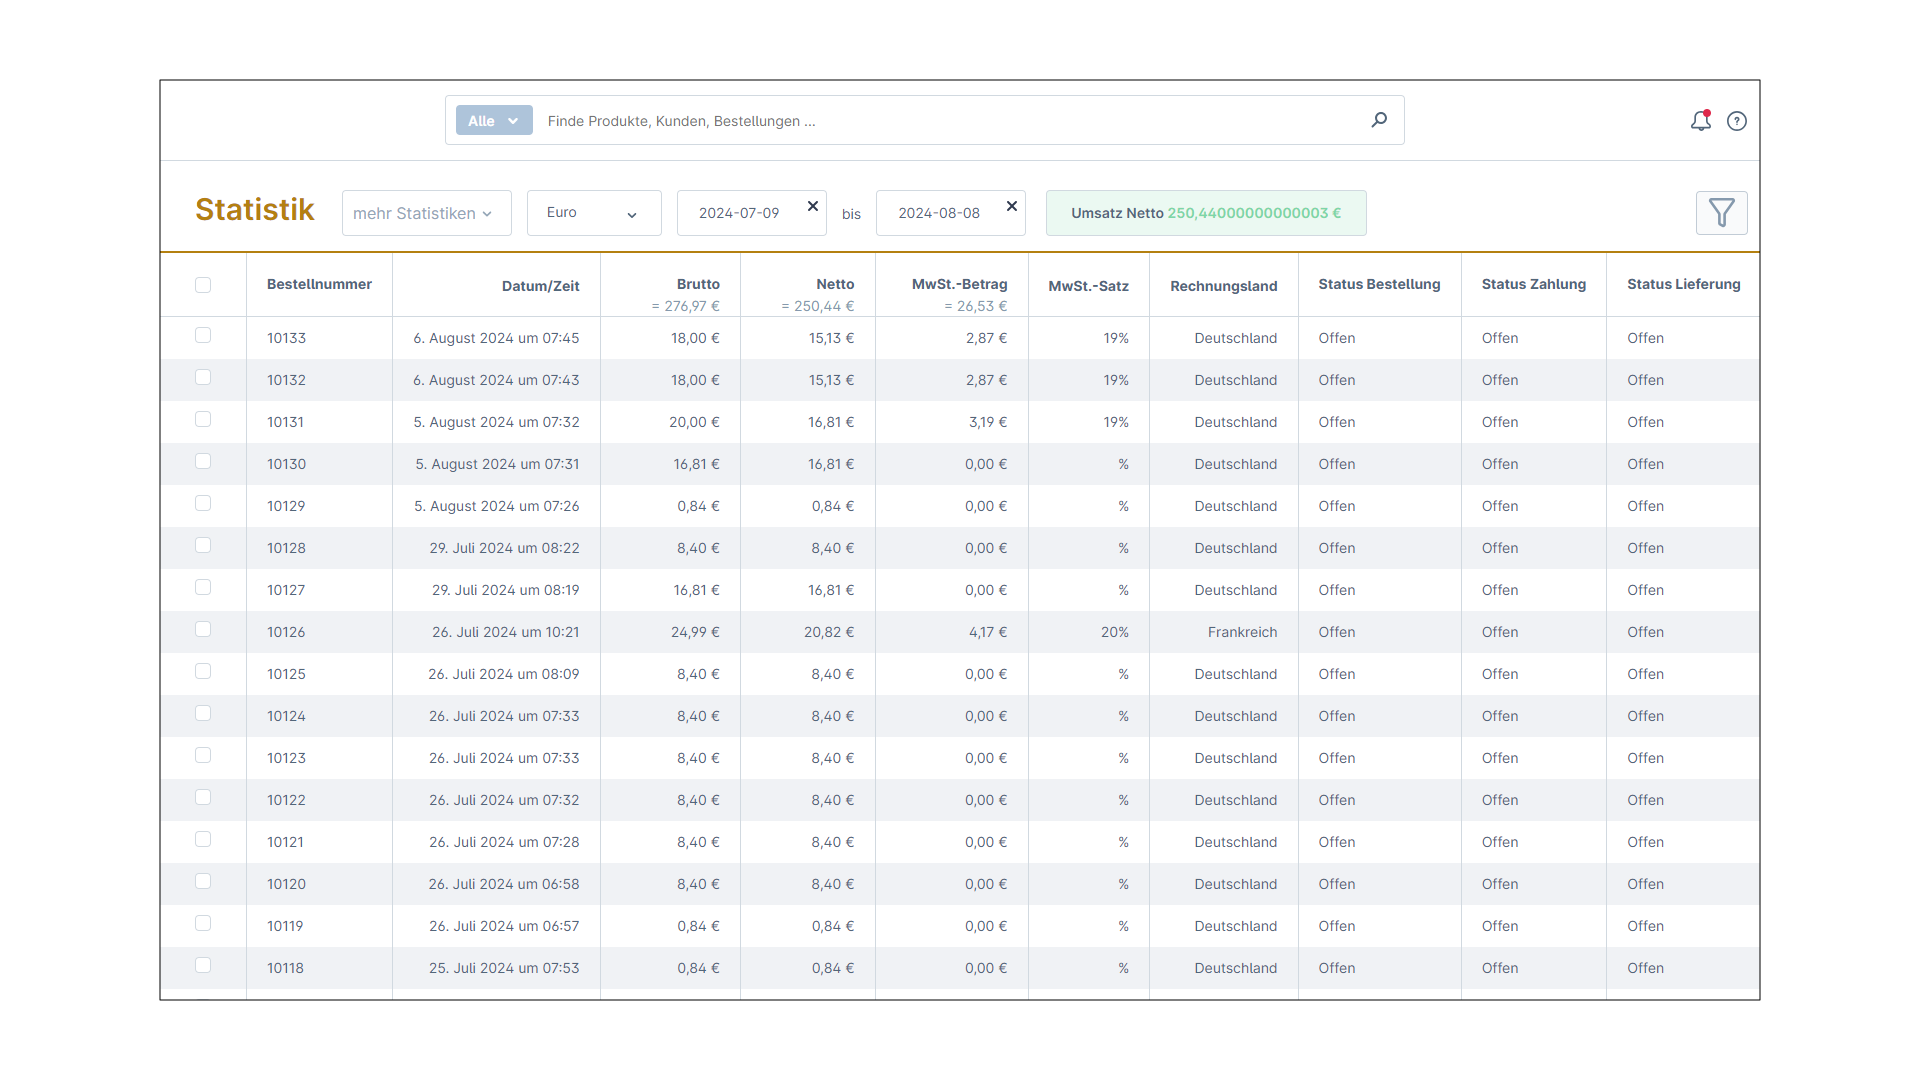The image size is (1920, 1080).
Task: Select the checkbox for order 10120
Action: (203, 881)
